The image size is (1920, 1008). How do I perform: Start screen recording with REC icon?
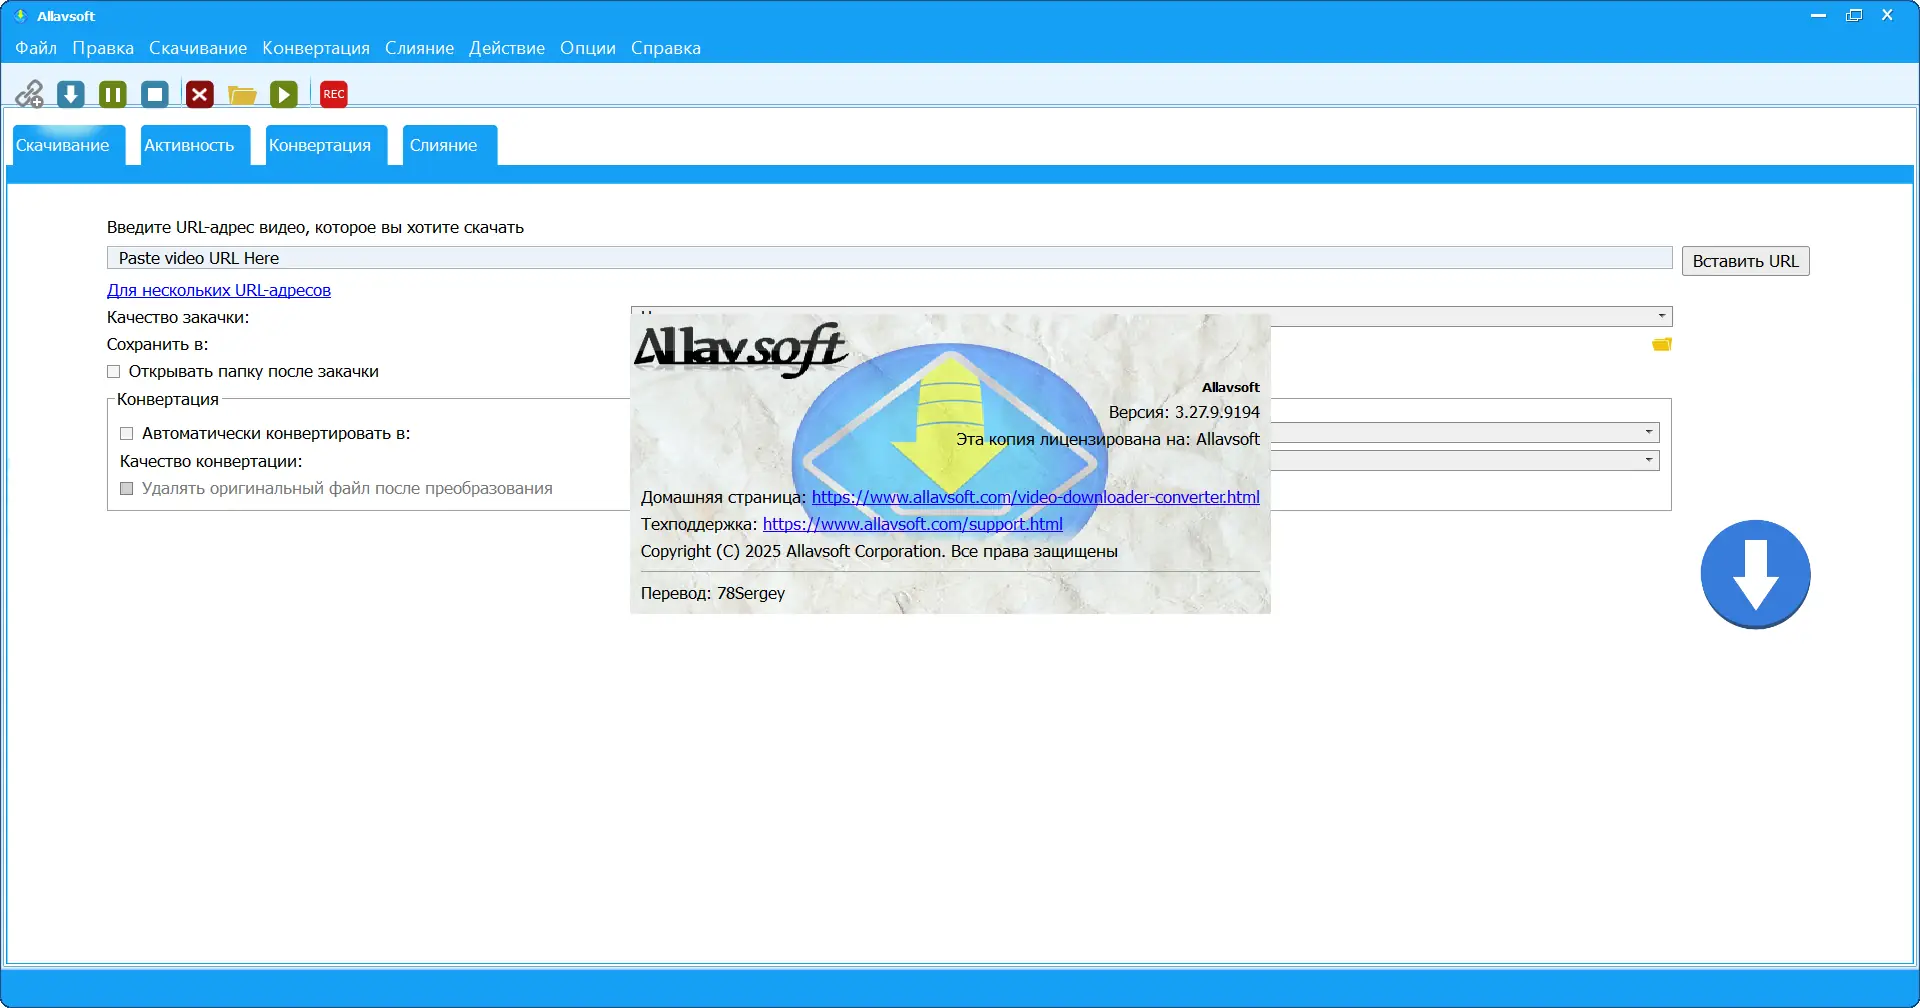(334, 94)
